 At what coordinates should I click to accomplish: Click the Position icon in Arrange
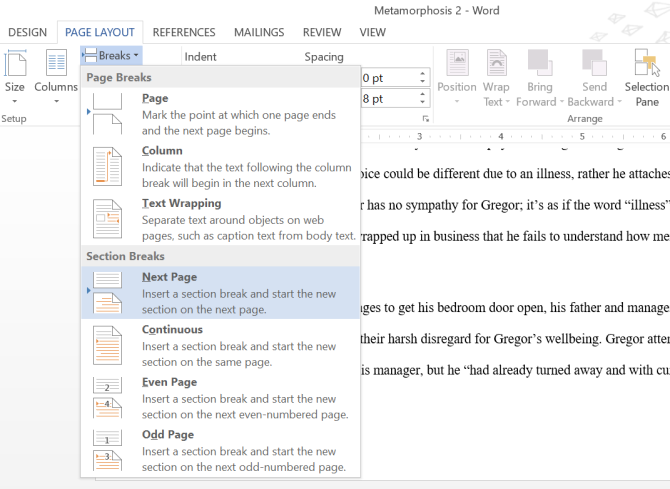pyautogui.click(x=457, y=62)
